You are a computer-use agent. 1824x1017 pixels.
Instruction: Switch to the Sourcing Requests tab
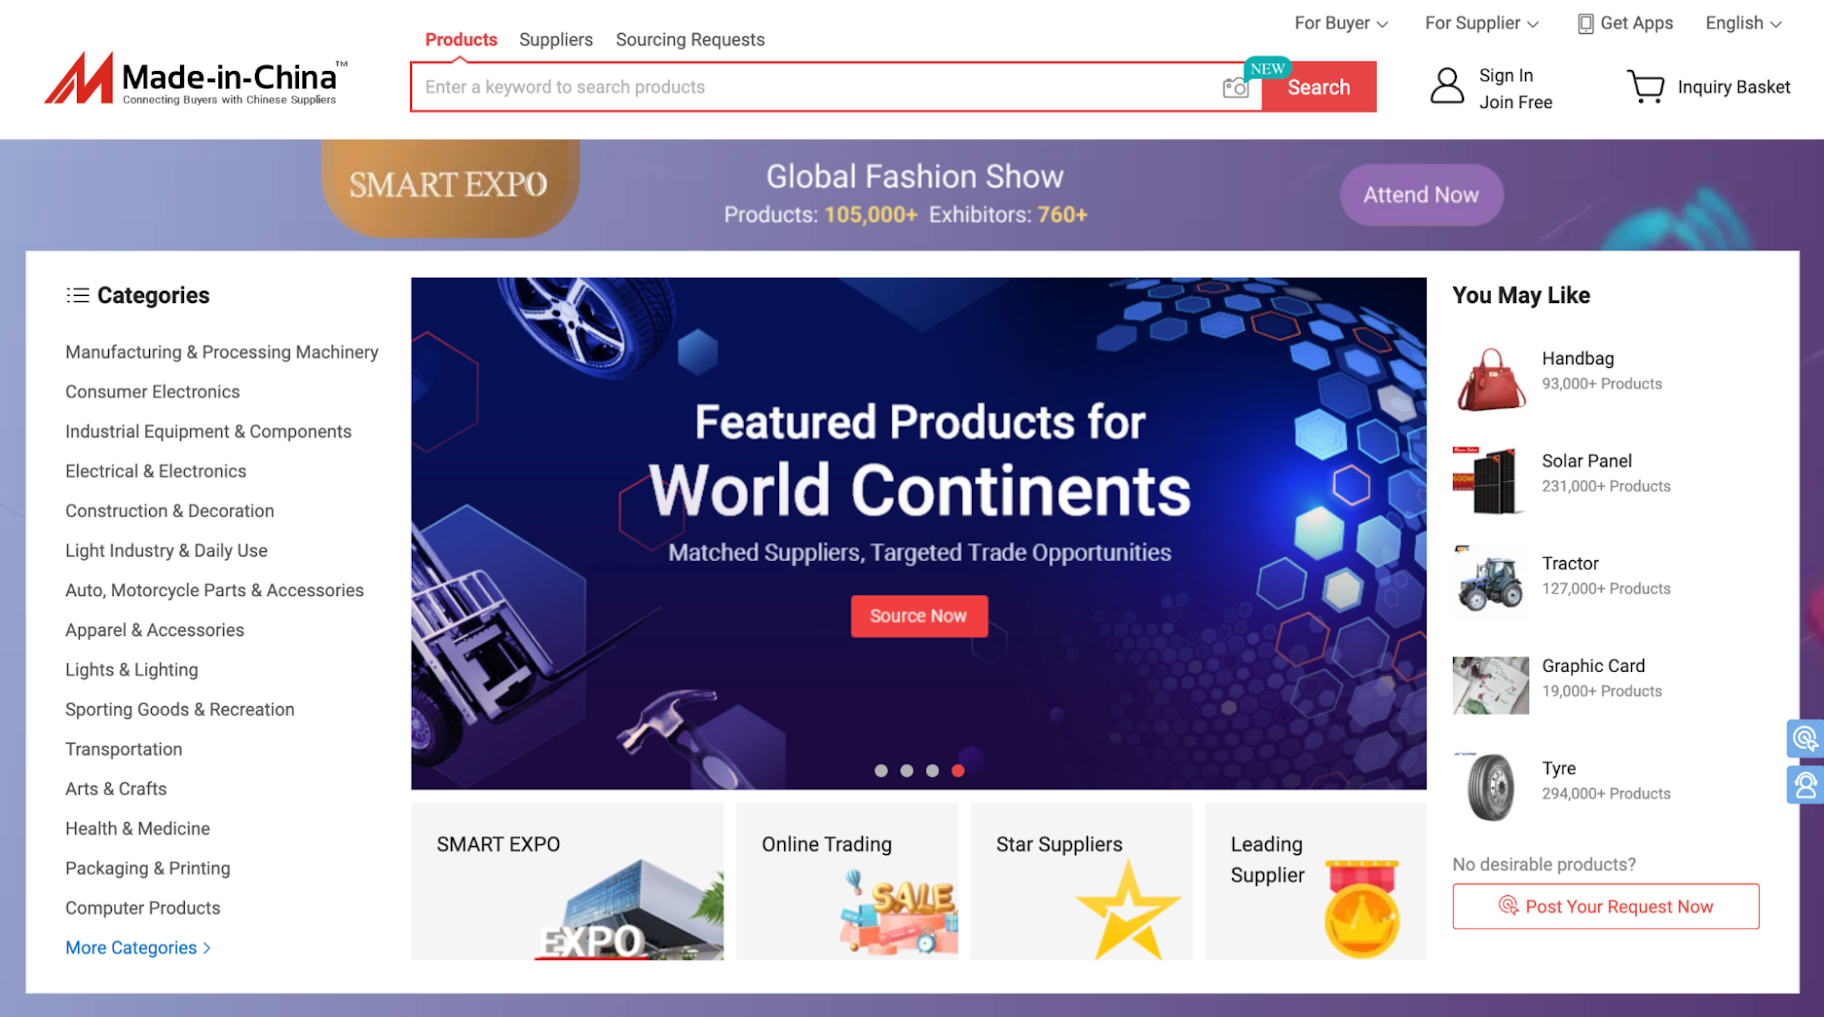tap(690, 40)
